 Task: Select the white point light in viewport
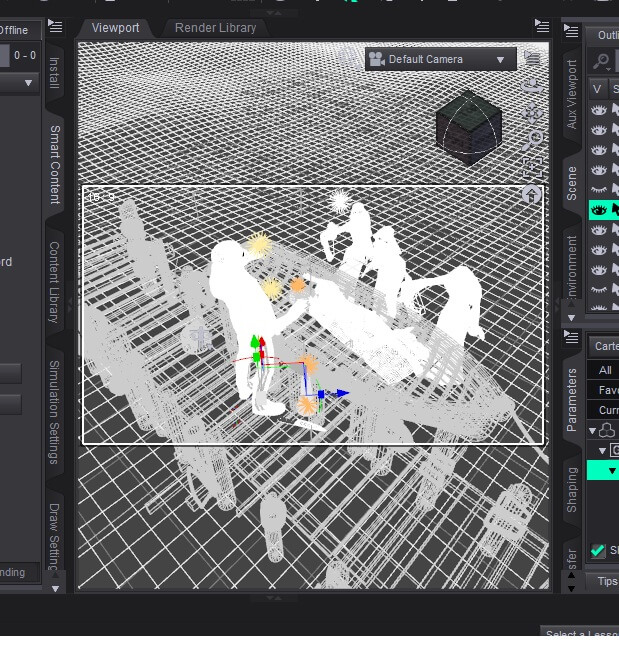(x=340, y=202)
